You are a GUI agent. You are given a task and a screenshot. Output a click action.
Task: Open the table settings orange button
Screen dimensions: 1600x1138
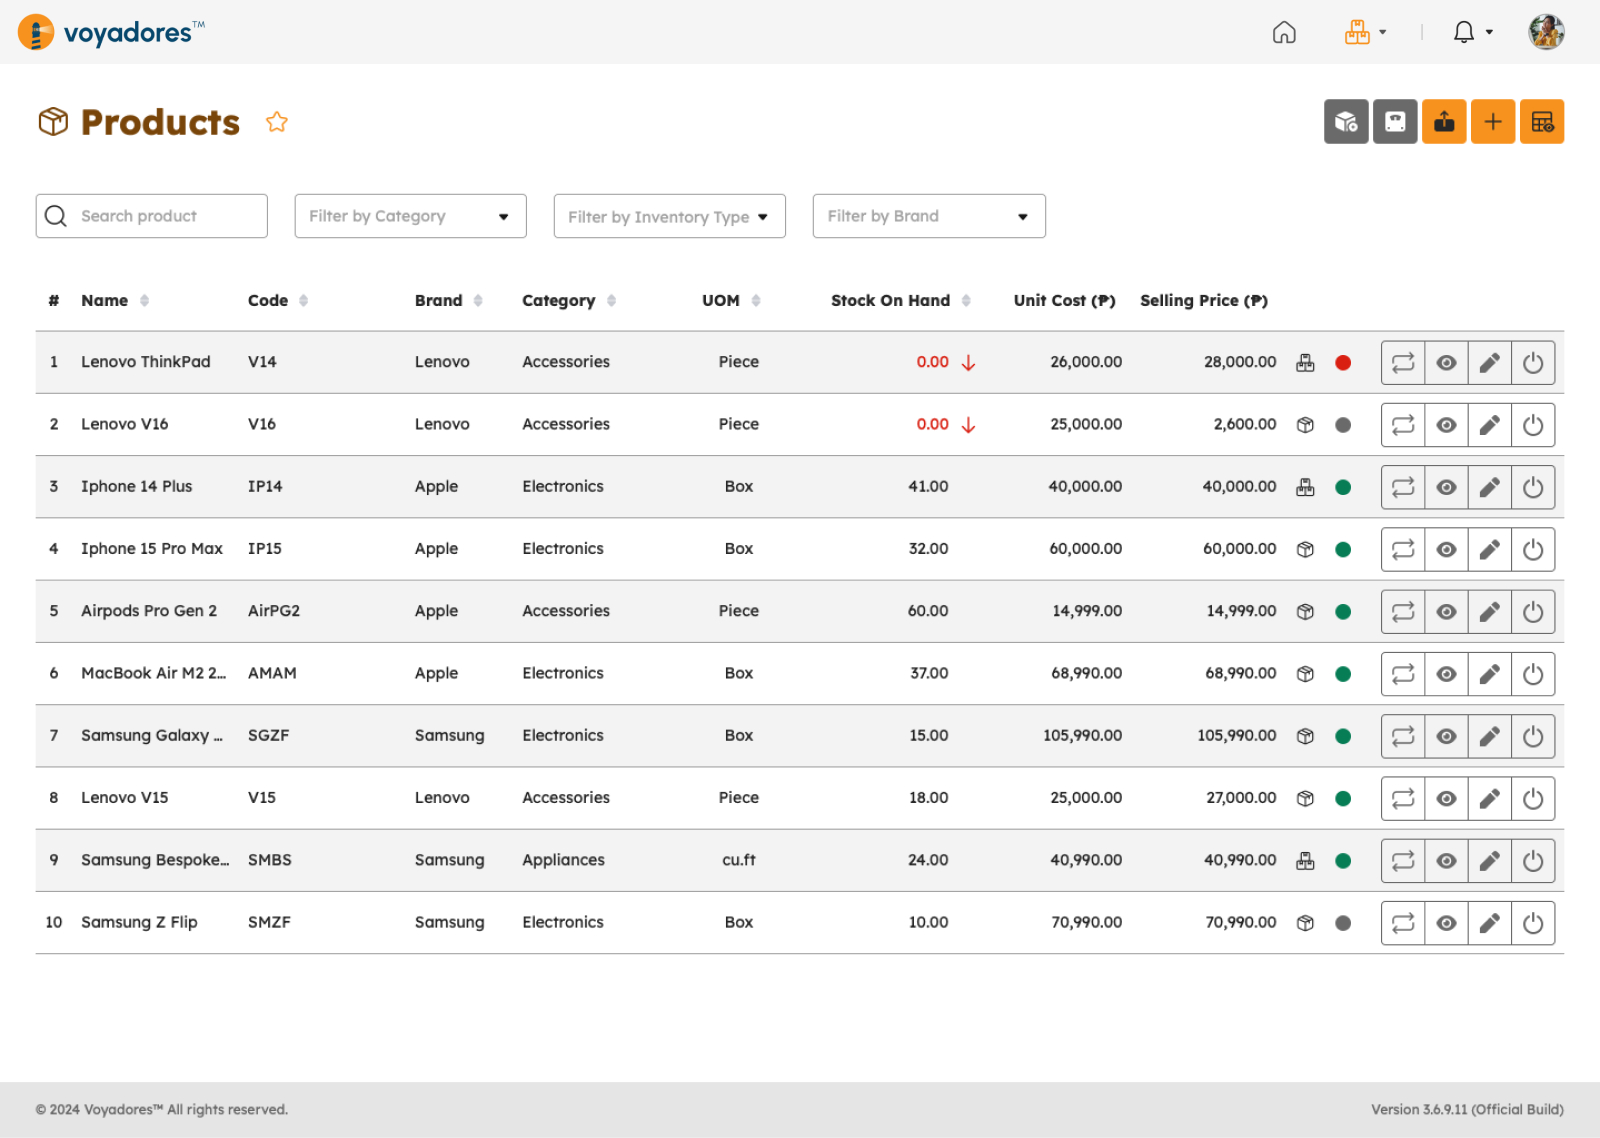point(1542,122)
